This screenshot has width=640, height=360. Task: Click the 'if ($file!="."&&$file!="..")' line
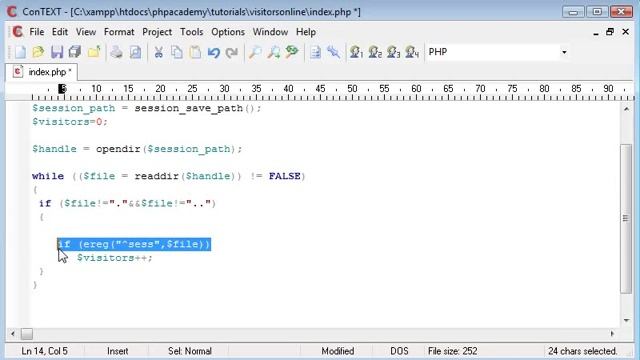coord(127,203)
